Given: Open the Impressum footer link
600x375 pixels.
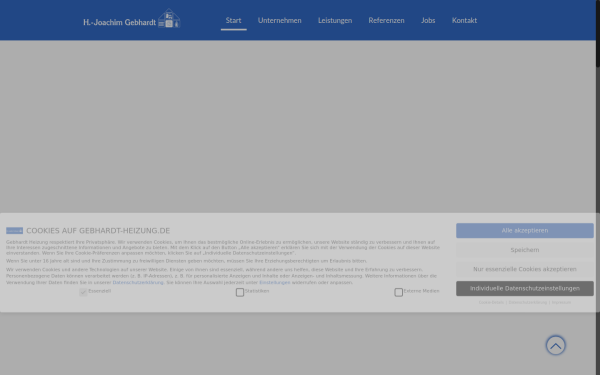Looking at the screenshot, I should (x=561, y=302).
